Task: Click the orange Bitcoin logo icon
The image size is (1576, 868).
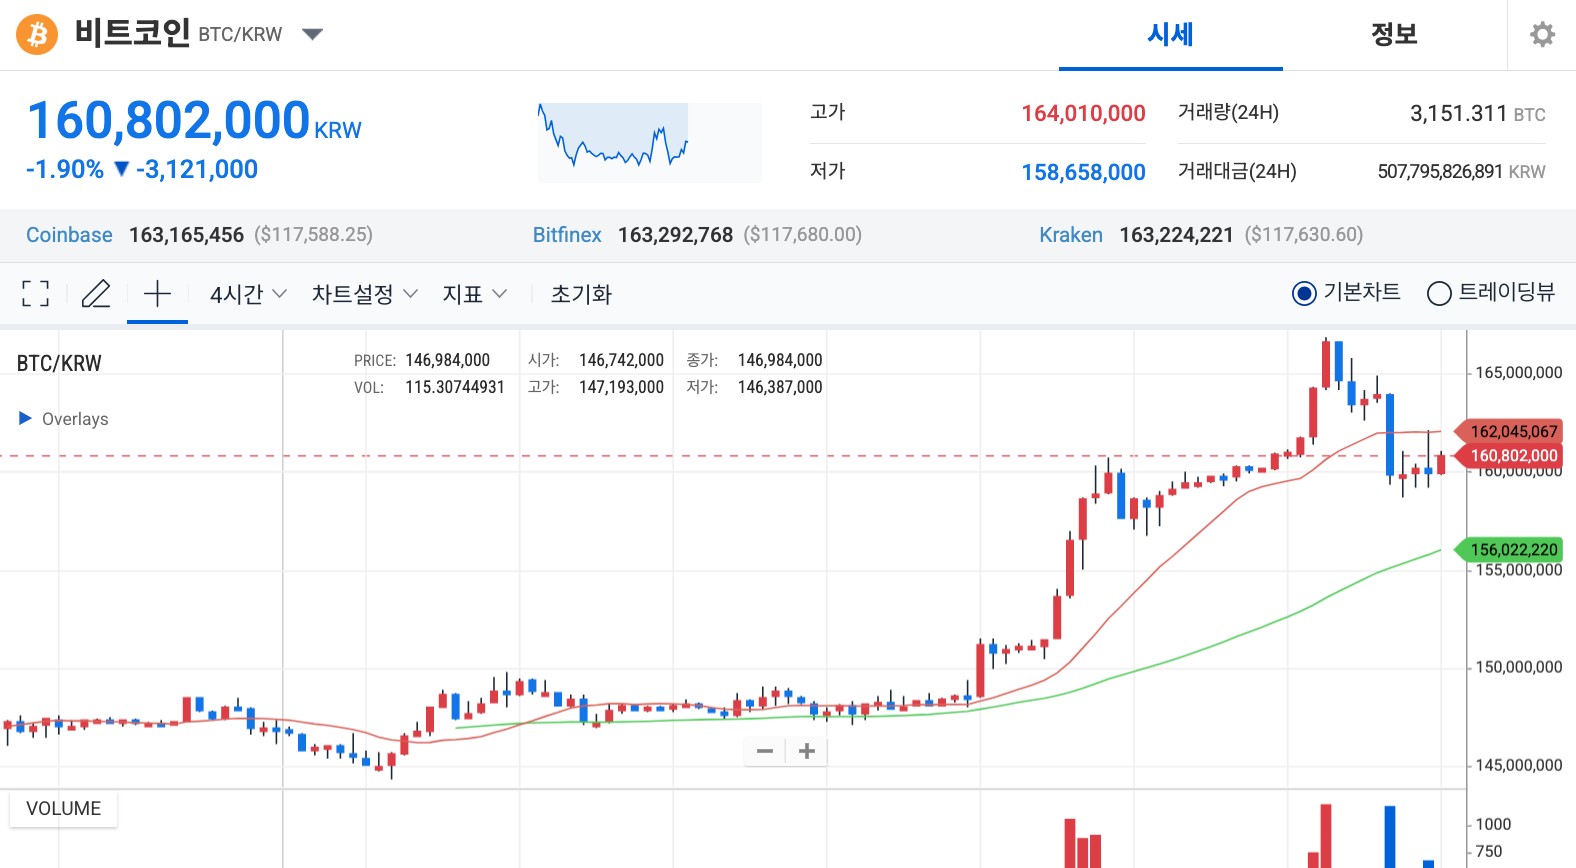Action: pyautogui.click(x=37, y=35)
